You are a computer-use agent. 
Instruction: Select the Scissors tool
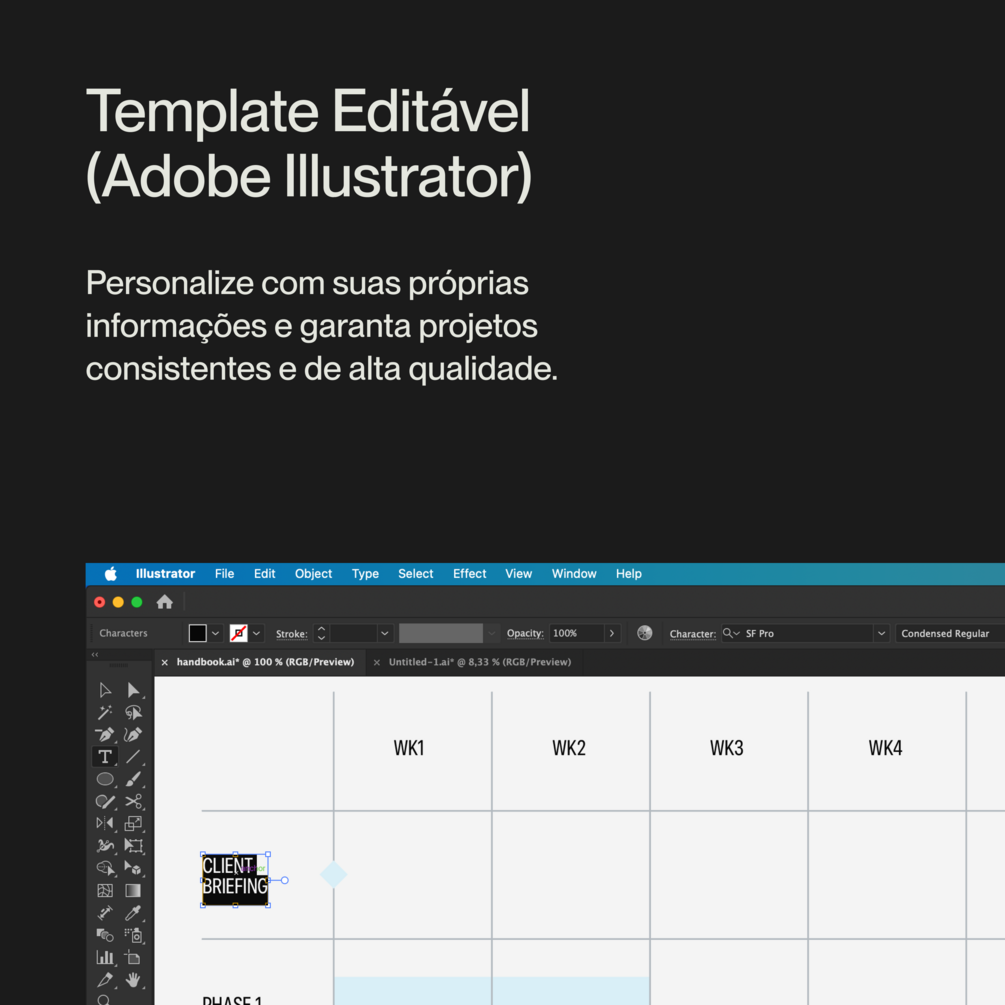coord(133,802)
